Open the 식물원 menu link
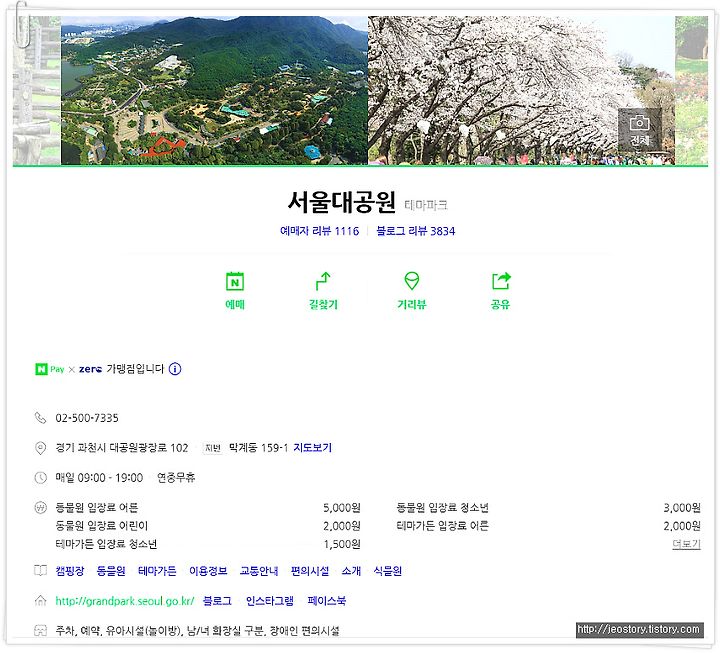The width and height of the screenshot is (720, 653). 388,571
